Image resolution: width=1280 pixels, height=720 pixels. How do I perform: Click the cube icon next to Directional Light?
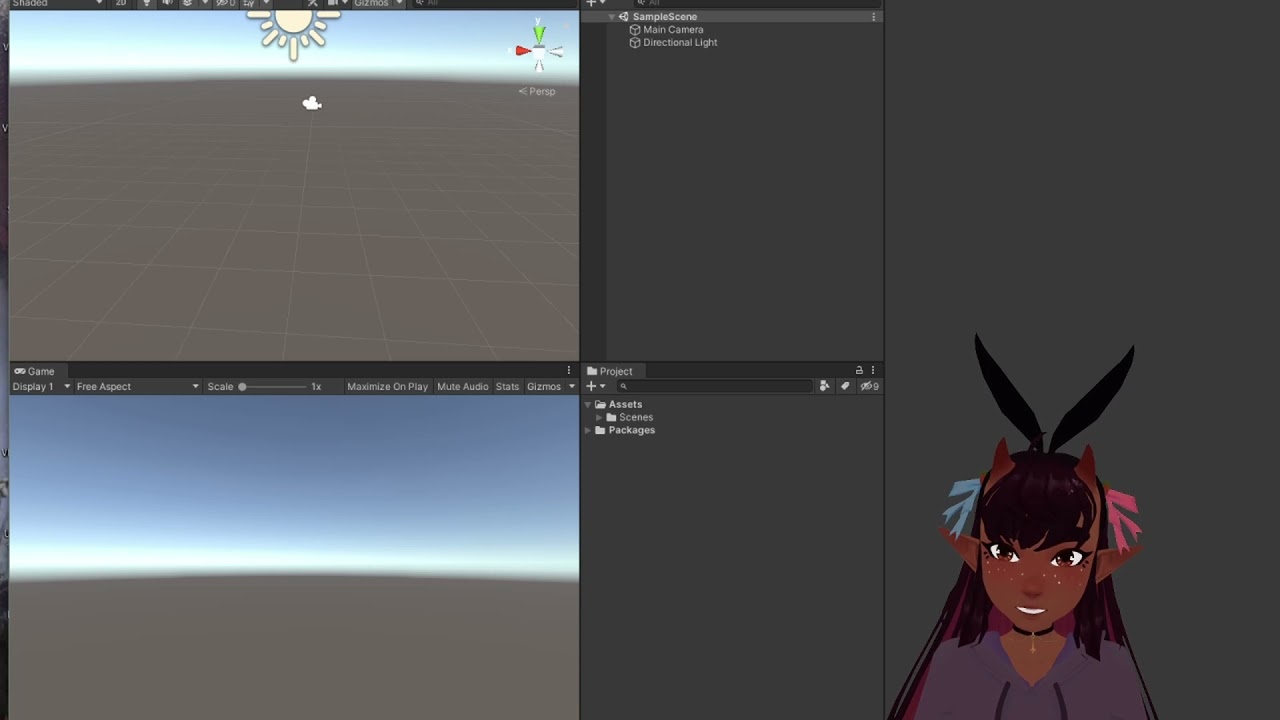635,43
